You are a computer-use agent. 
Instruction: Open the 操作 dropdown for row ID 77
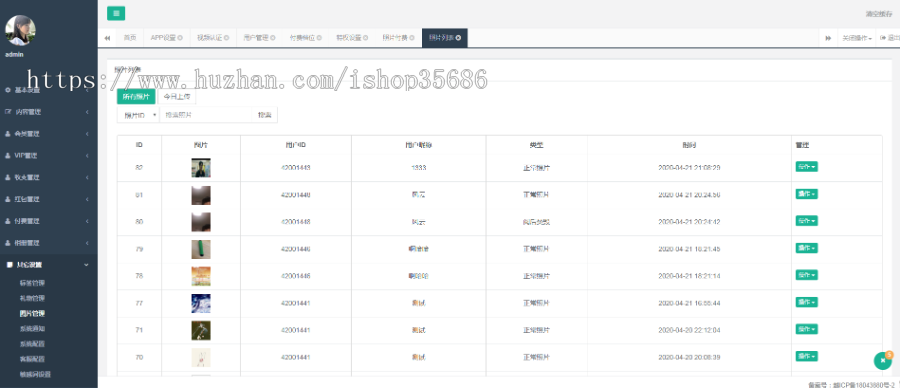click(x=806, y=302)
